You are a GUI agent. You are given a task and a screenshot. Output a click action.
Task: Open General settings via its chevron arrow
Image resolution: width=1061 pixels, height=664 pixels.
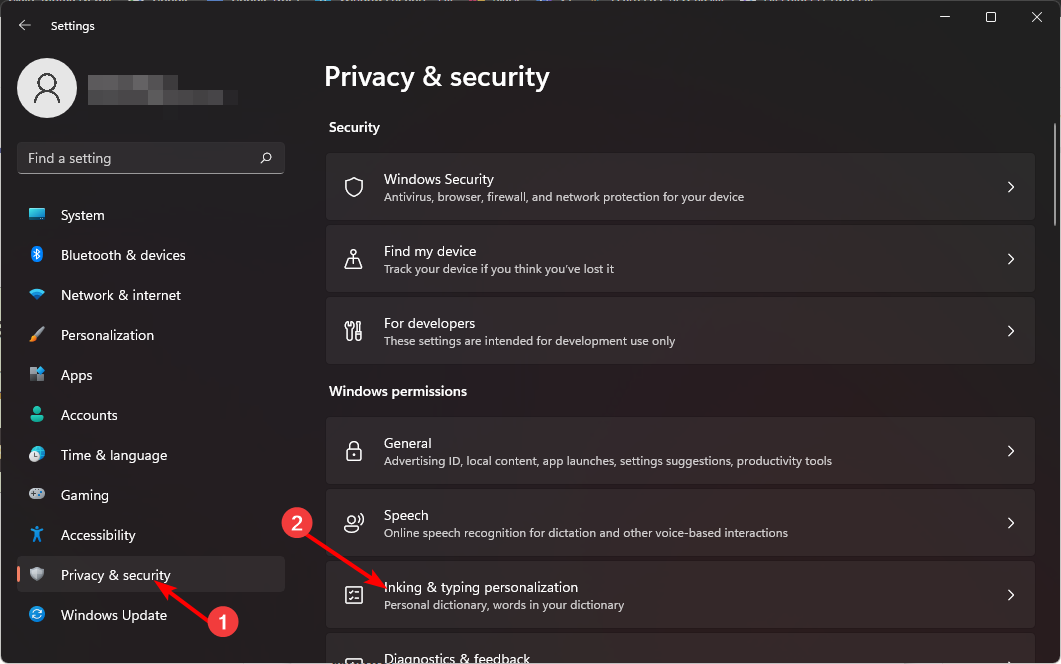[x=1011, y=450]
